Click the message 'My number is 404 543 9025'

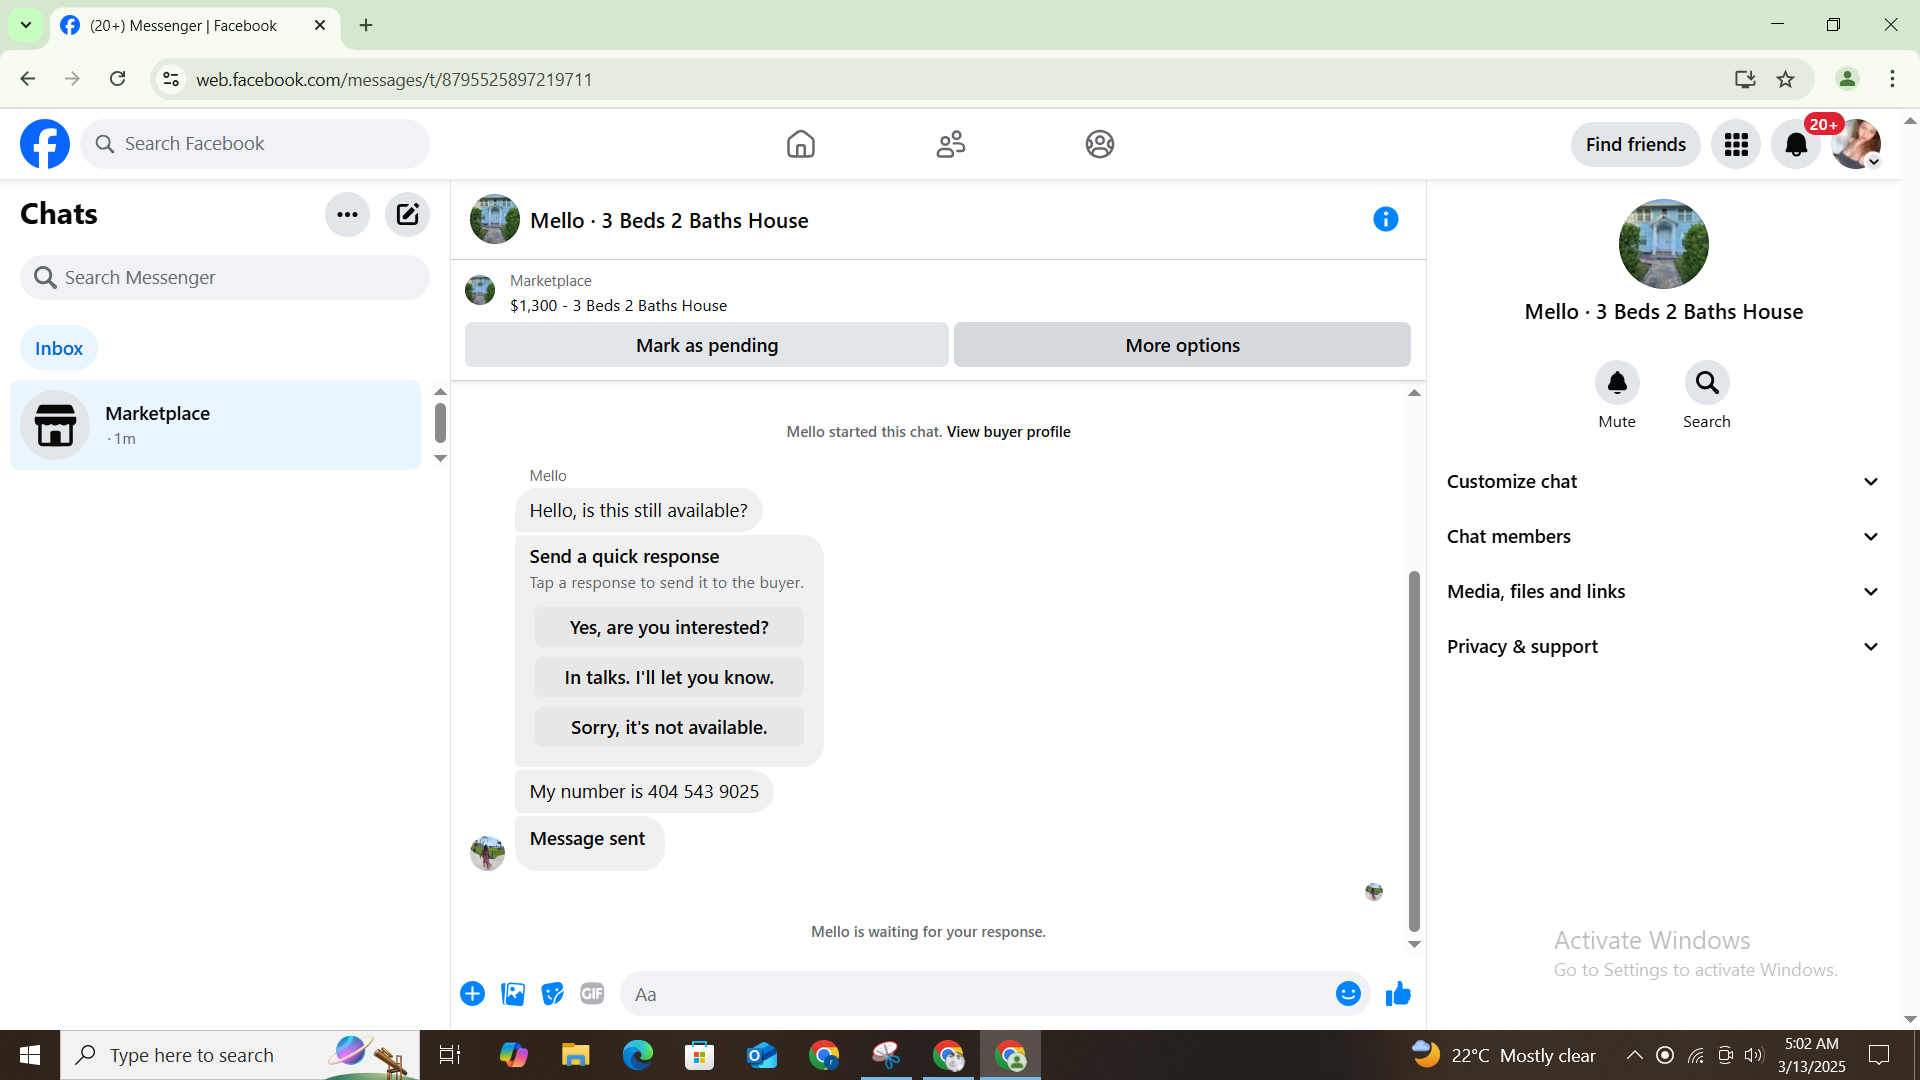point(644,792)
